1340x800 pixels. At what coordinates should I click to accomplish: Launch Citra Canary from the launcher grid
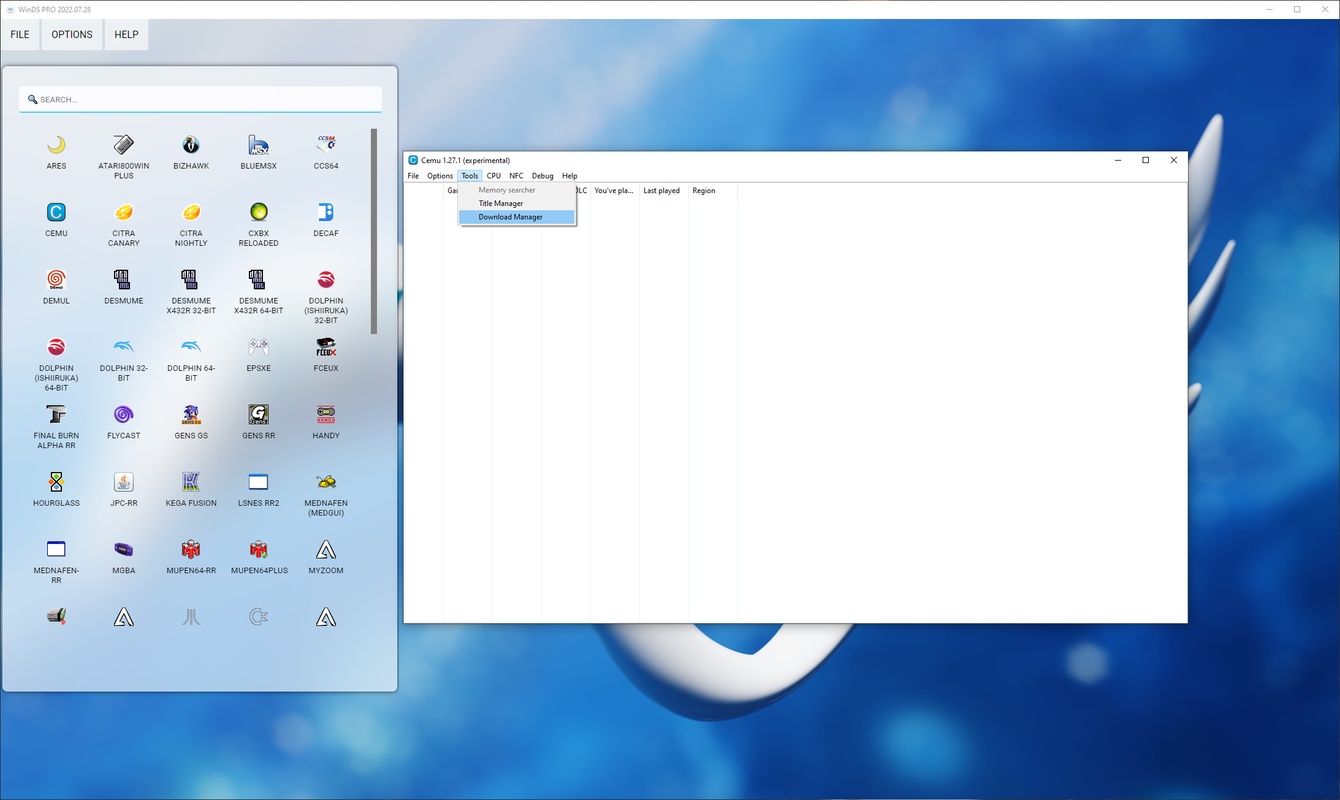(123, 213)
